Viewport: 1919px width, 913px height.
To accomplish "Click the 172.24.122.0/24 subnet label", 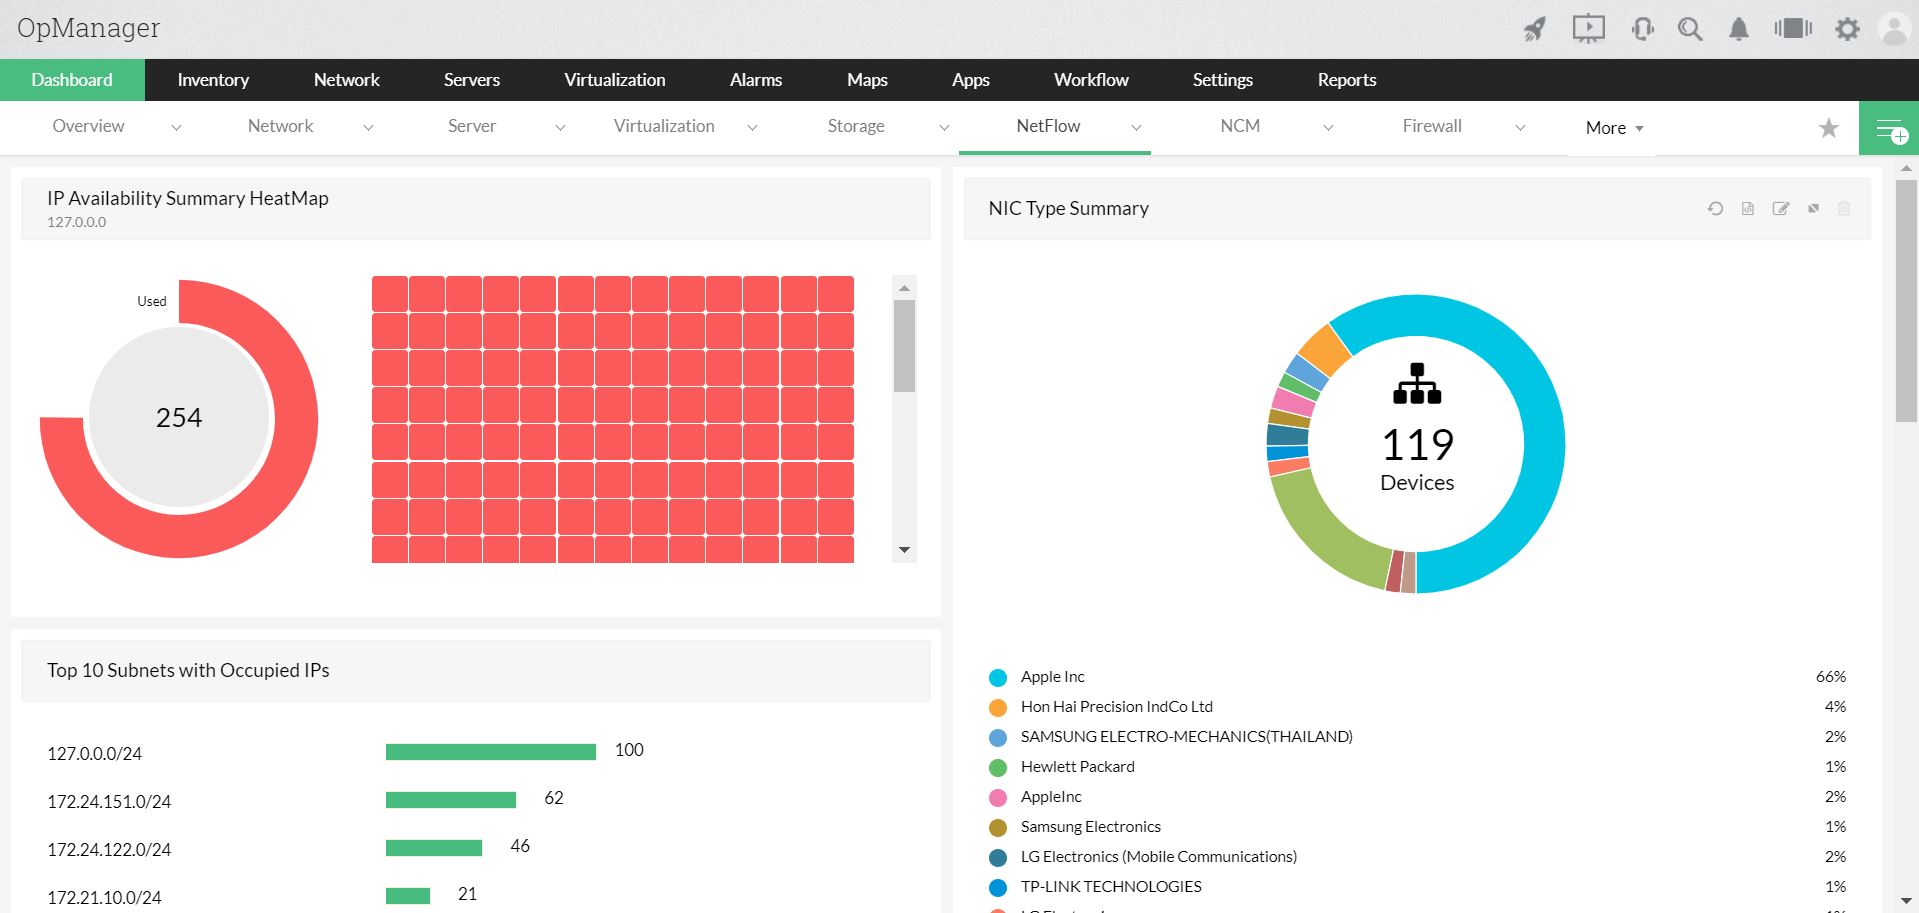I will pyautogui.click(x=109, y=850).
